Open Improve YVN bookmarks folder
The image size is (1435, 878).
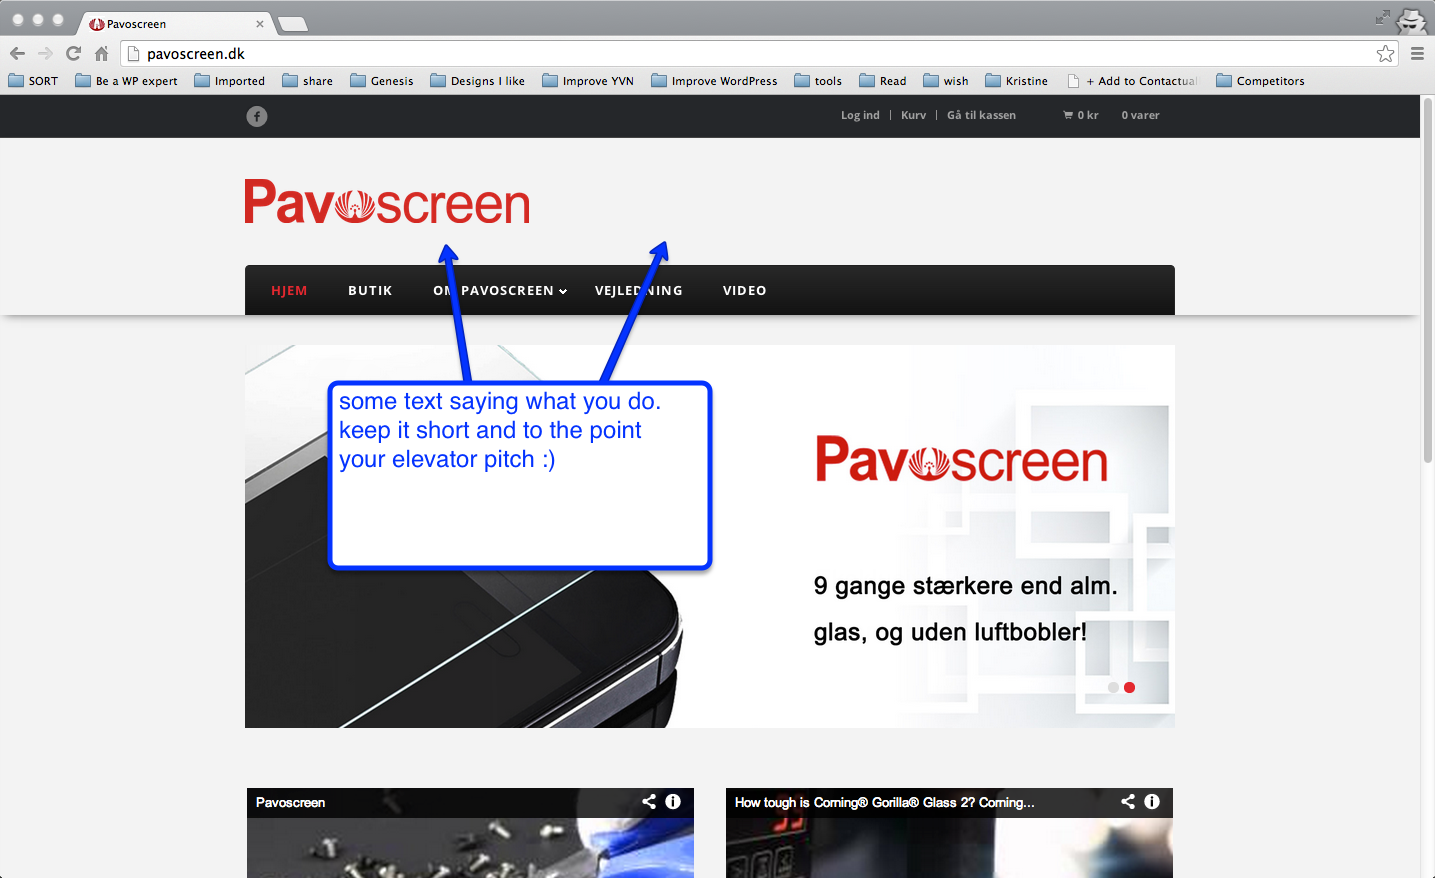coord(587,81)
